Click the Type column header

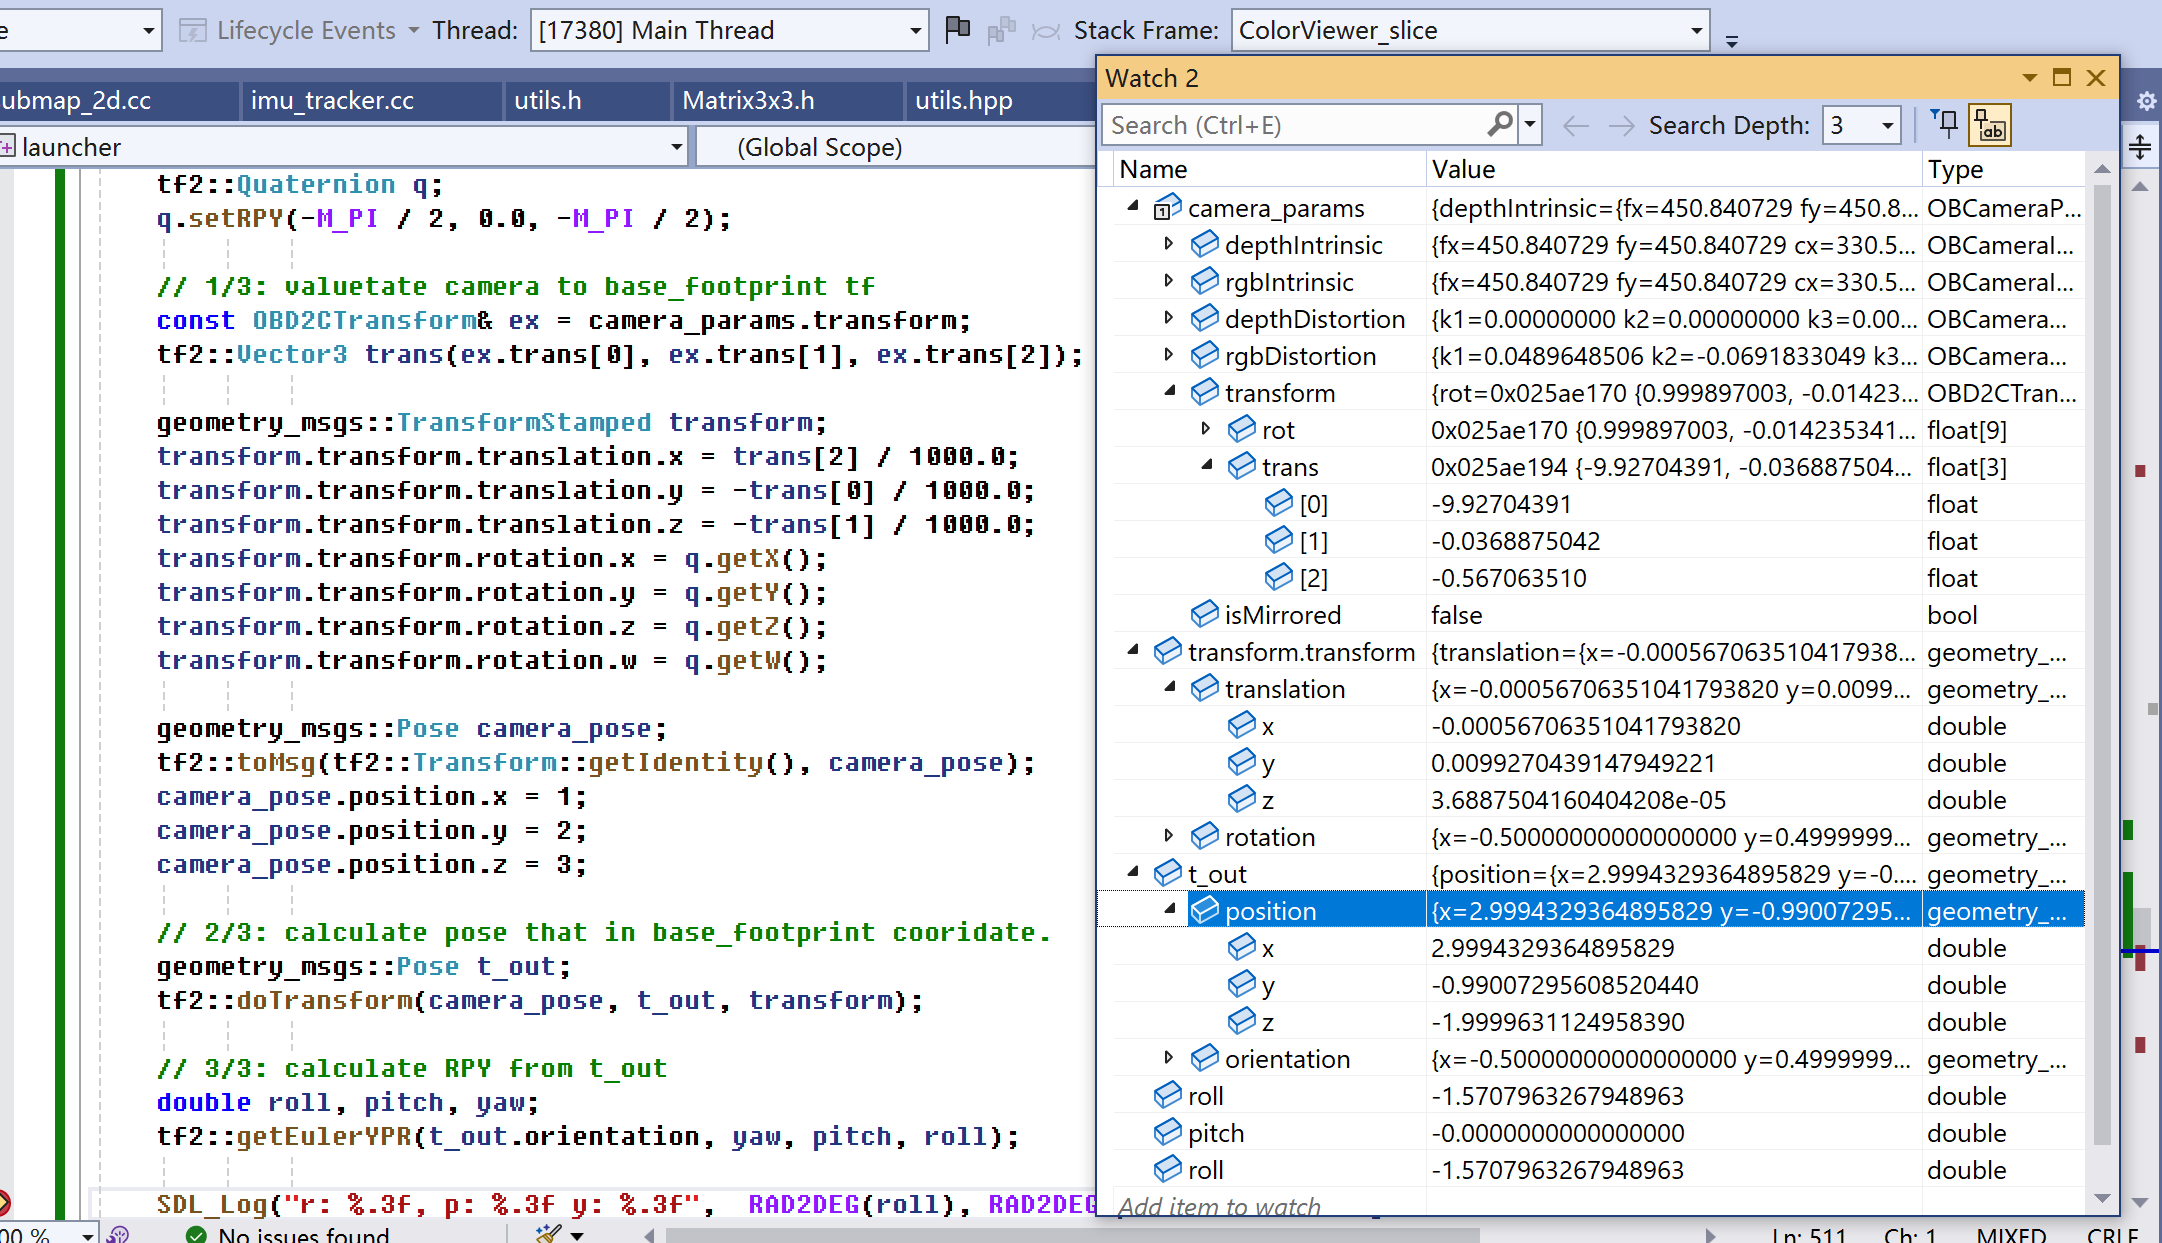point(2003,169)
